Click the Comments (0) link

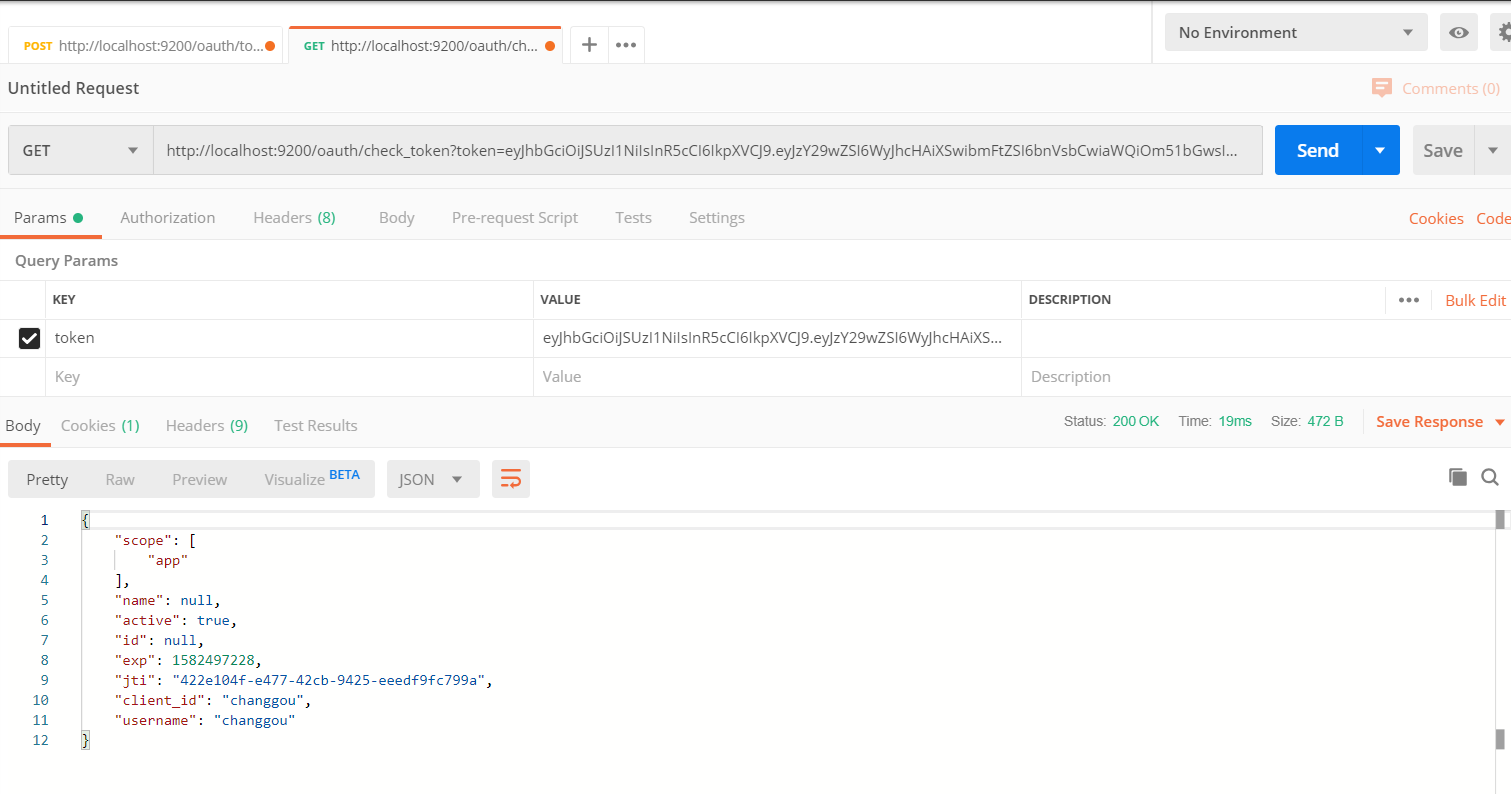(1451, 89)
